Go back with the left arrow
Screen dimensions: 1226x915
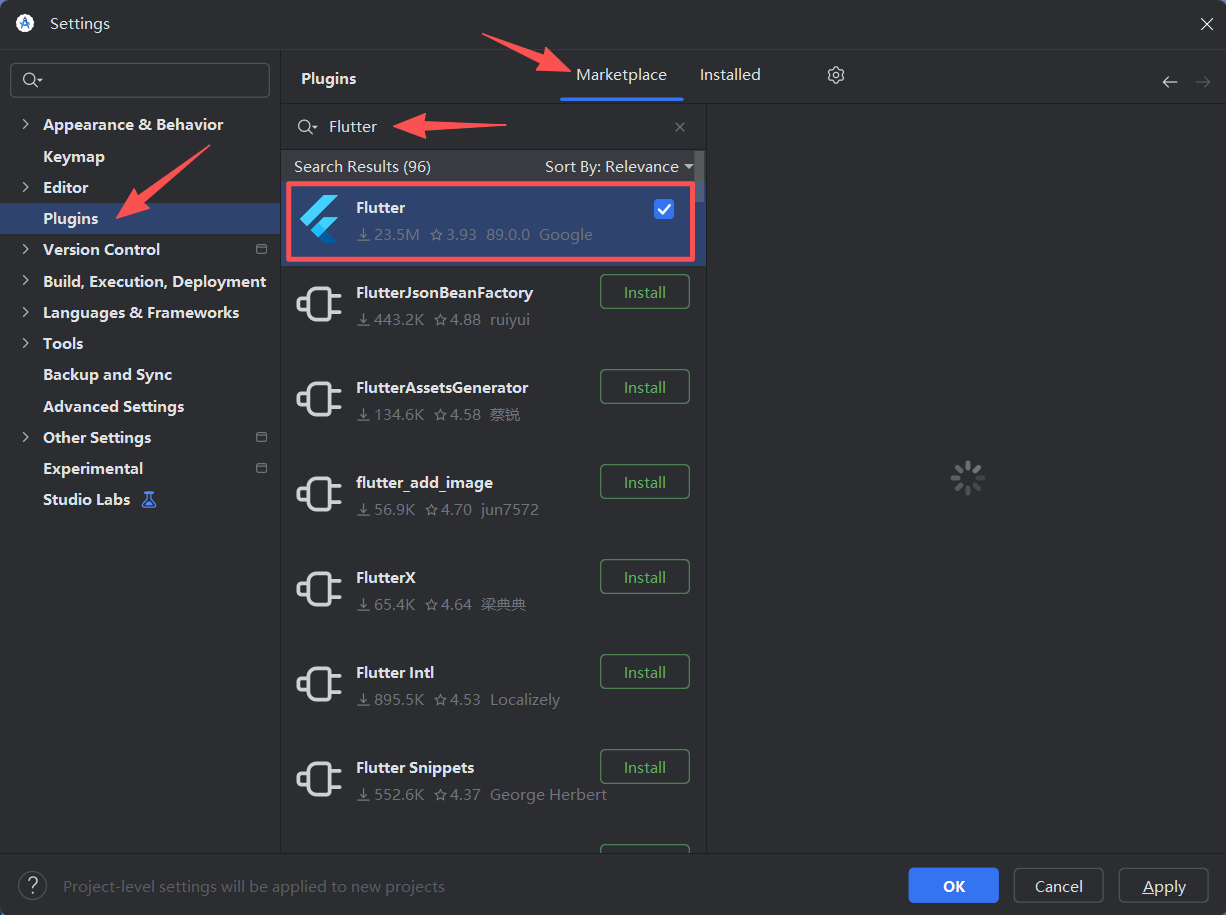coord(1170,82)
